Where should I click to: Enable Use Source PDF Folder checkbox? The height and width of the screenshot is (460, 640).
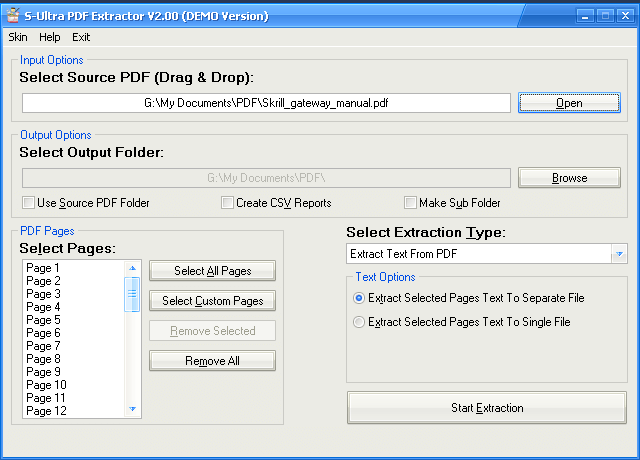[x=29, y=203]
